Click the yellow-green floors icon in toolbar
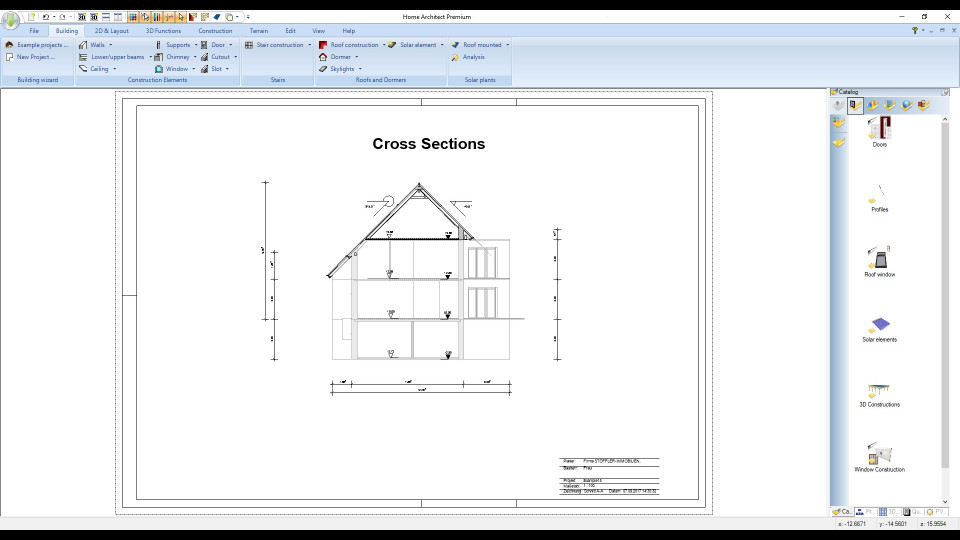 (205, 17)
